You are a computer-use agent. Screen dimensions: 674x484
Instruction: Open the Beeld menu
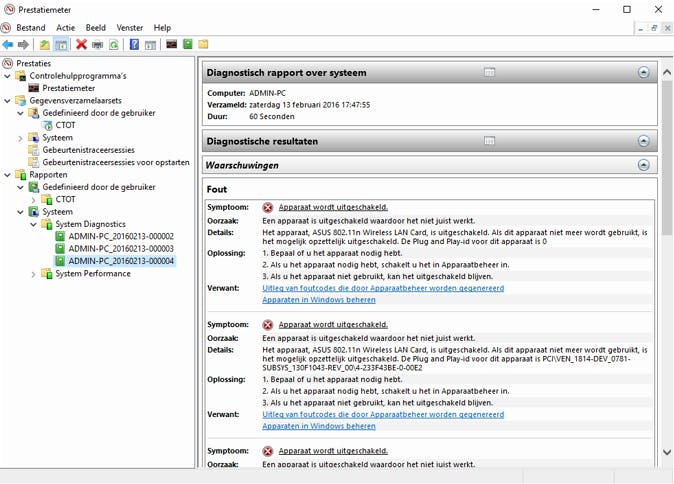point(95,28)
